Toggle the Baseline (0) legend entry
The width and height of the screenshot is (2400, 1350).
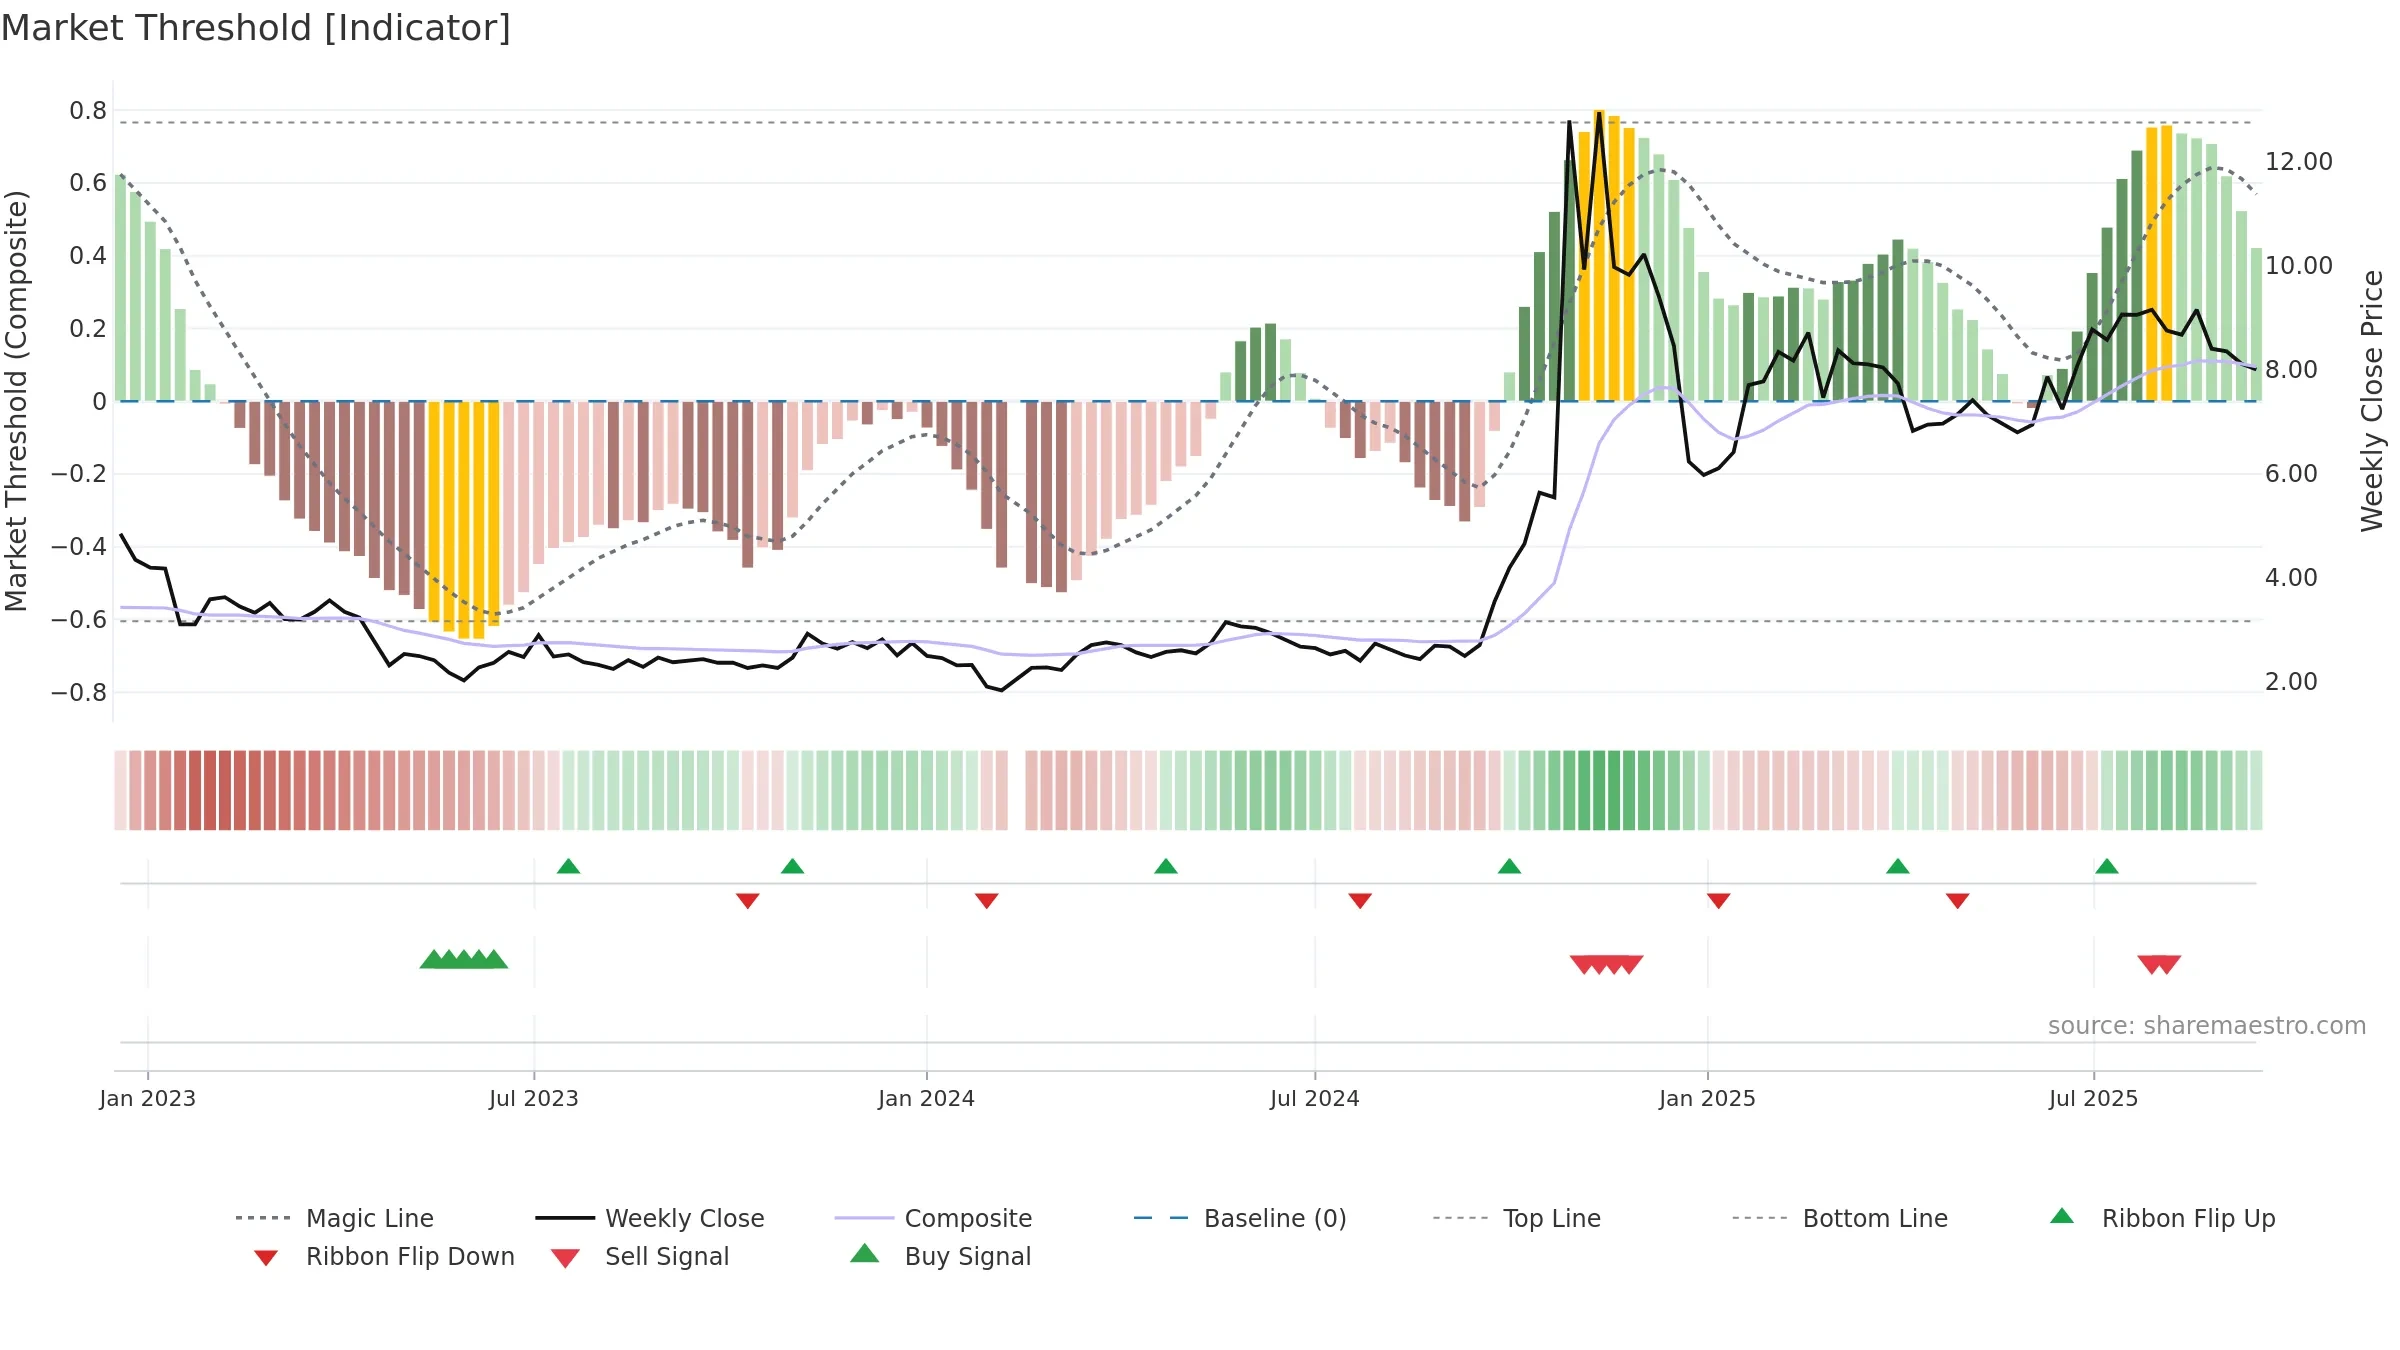(1240, 1218)
